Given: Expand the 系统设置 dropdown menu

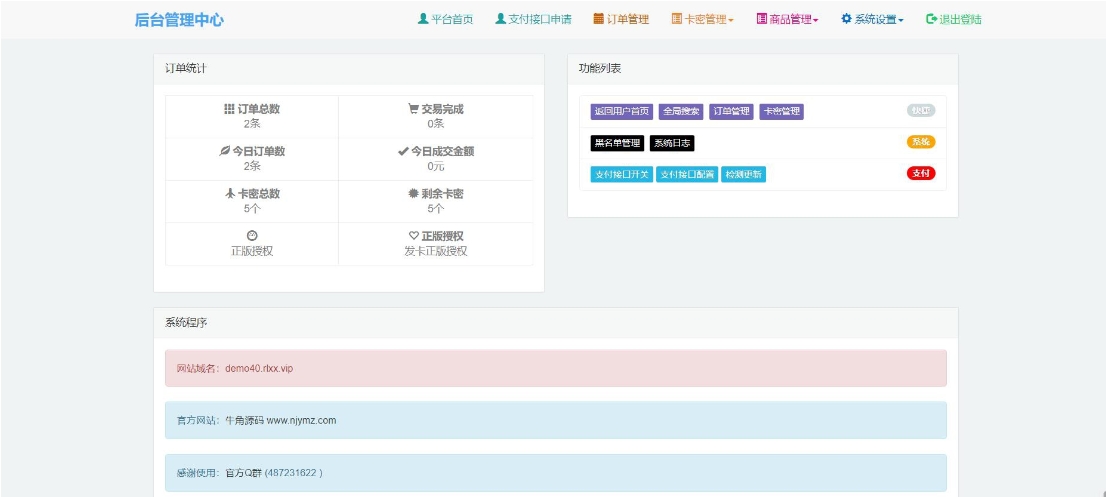Looking at the screenshot, I should click(873, 19).
